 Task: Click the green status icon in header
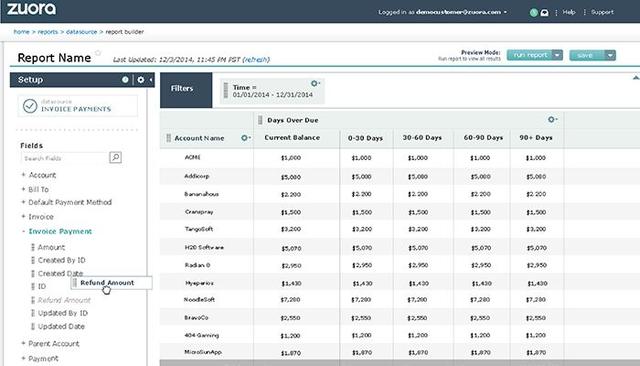pos(533,13)
